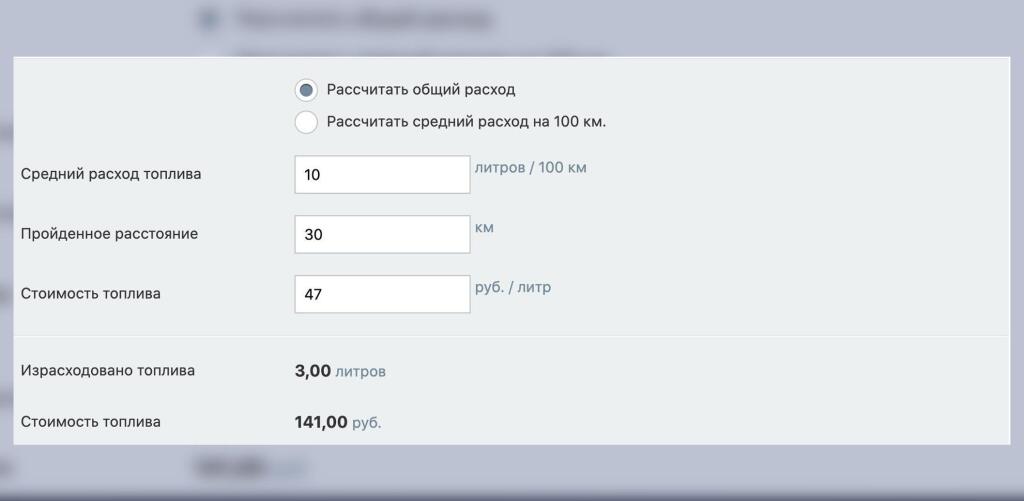Viewport: 1024px width, 501px height.
Task: Click the "Израсходовано топлива" result label
Action: pyautogui.click(x=108, y=371)
